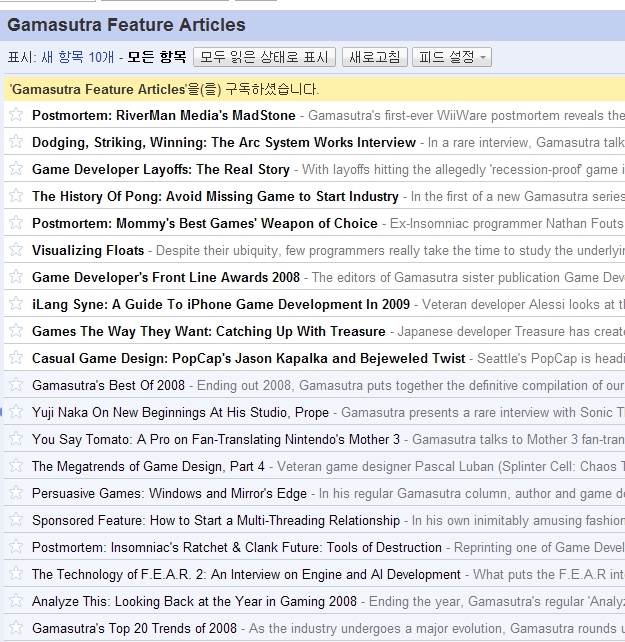Star Catching Up With Treasure article
The image size is (625, 642).
pyautogui.click(x=16, y=331)
